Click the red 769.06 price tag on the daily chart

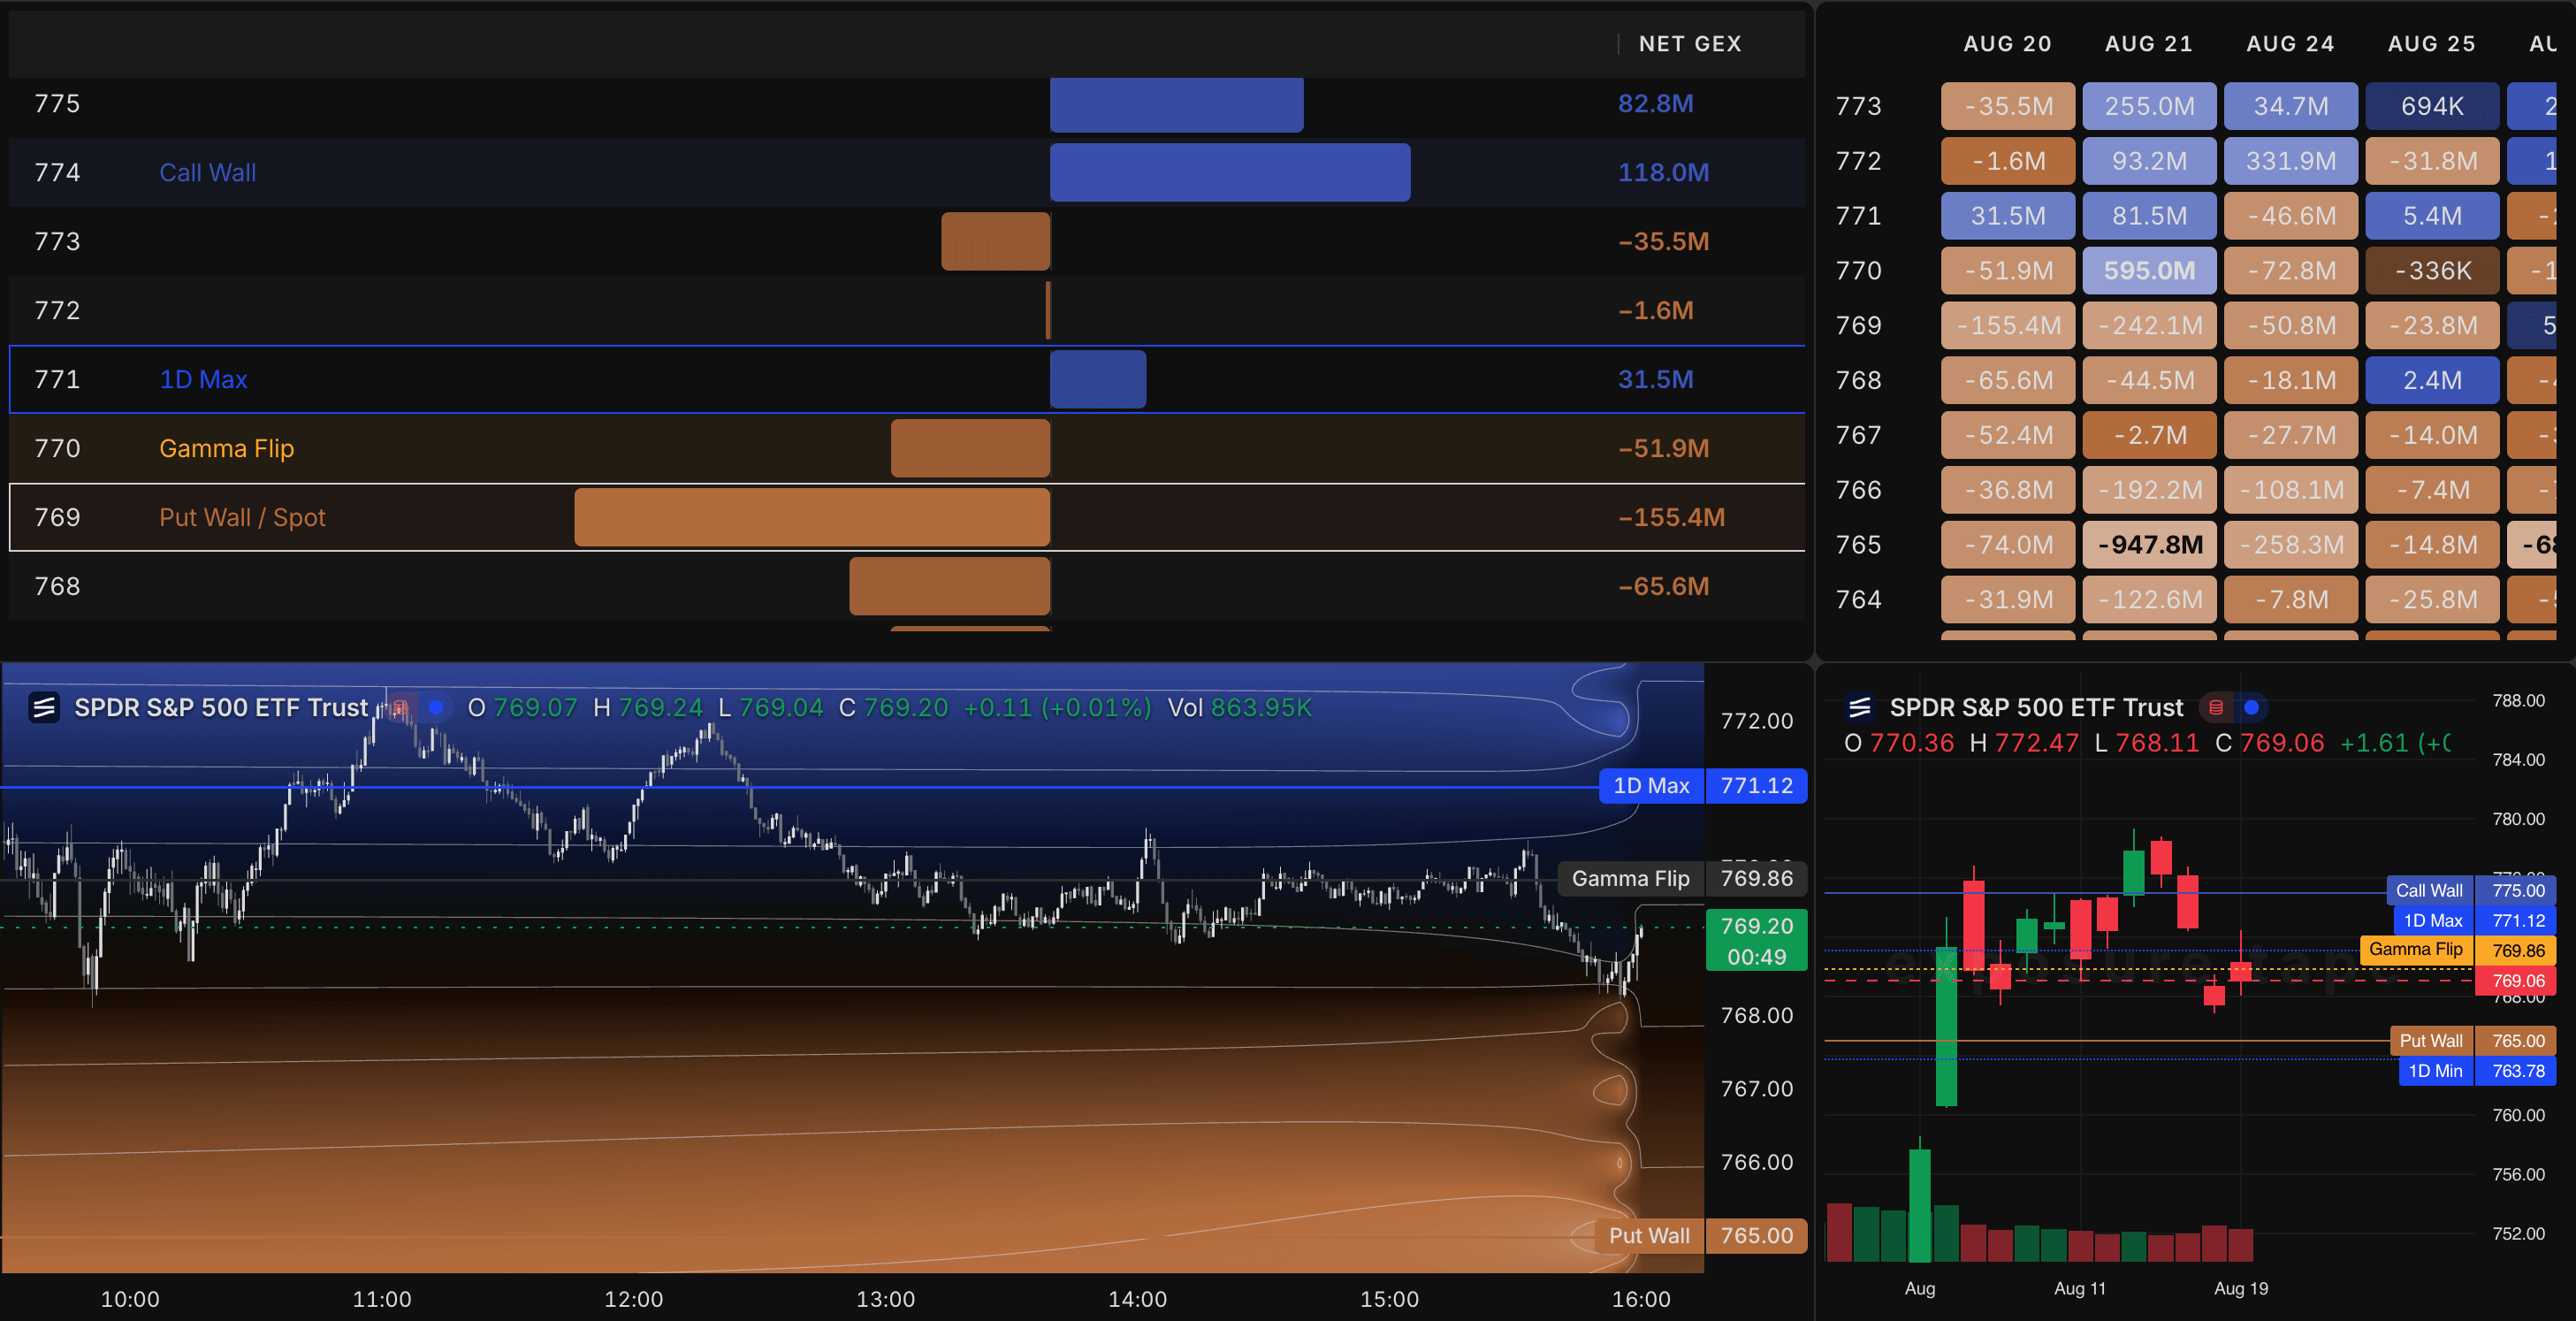(2517, 981)
